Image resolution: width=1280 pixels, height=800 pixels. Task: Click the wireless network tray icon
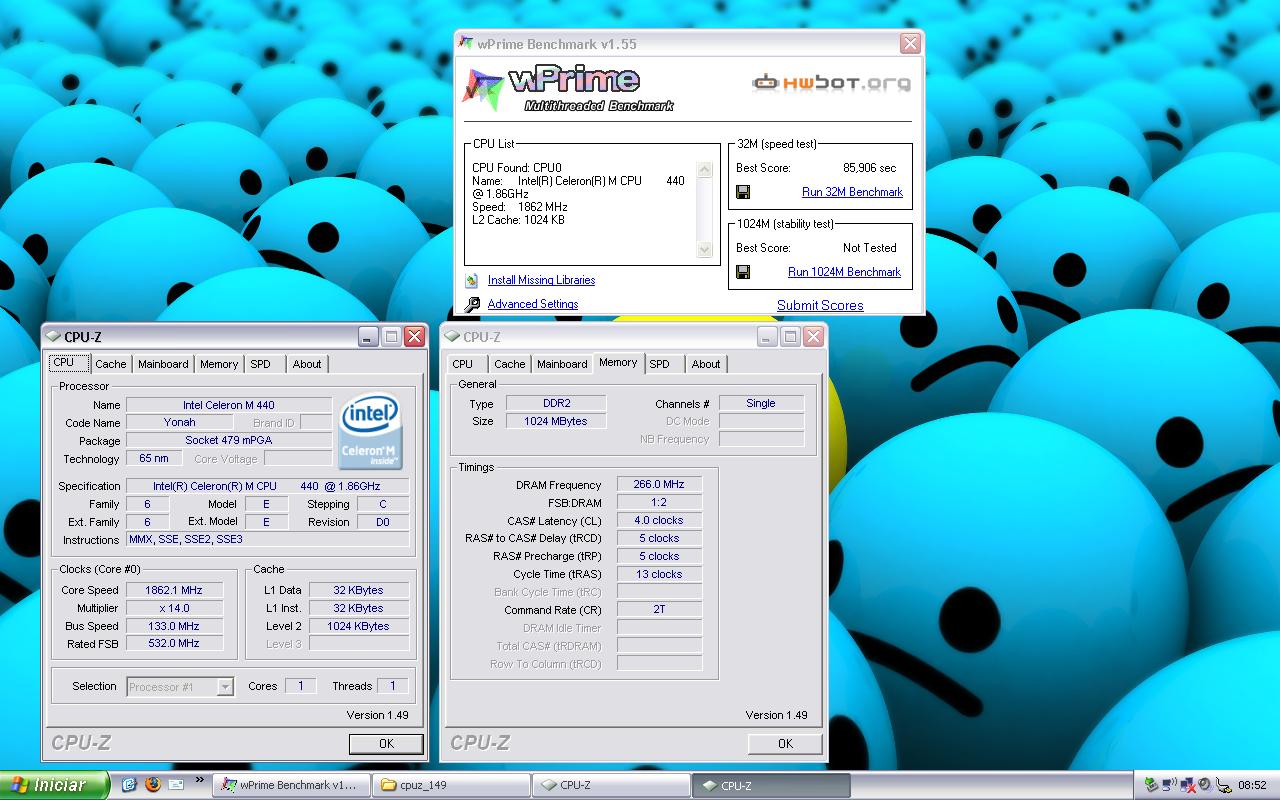coord(1170,785)
